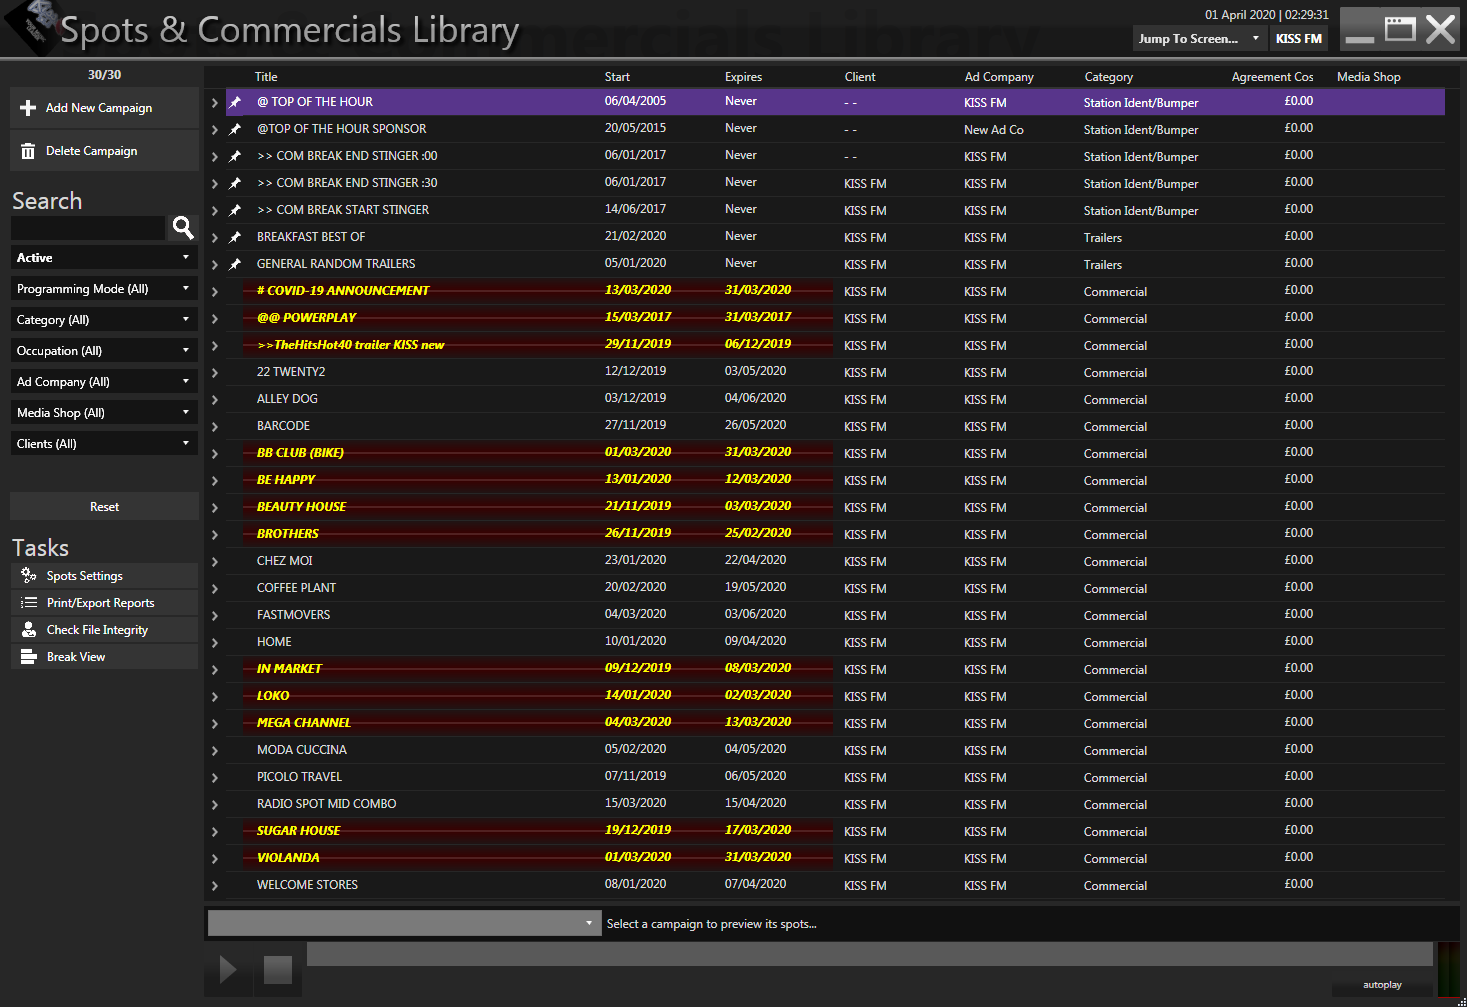The image size is (1467, 1007).
Task: Select the @@ POWERPLAY campaign
Action: (x=835, y=318)
